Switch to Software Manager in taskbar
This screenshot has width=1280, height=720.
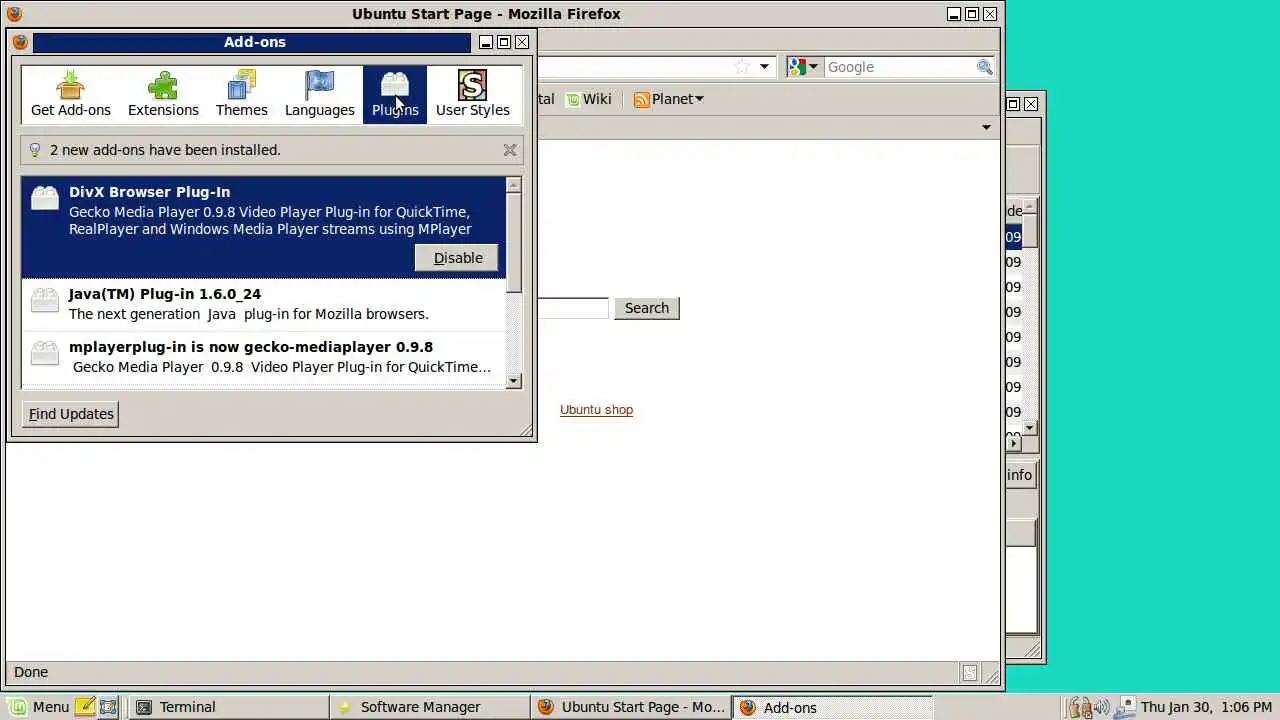point(430,707)
